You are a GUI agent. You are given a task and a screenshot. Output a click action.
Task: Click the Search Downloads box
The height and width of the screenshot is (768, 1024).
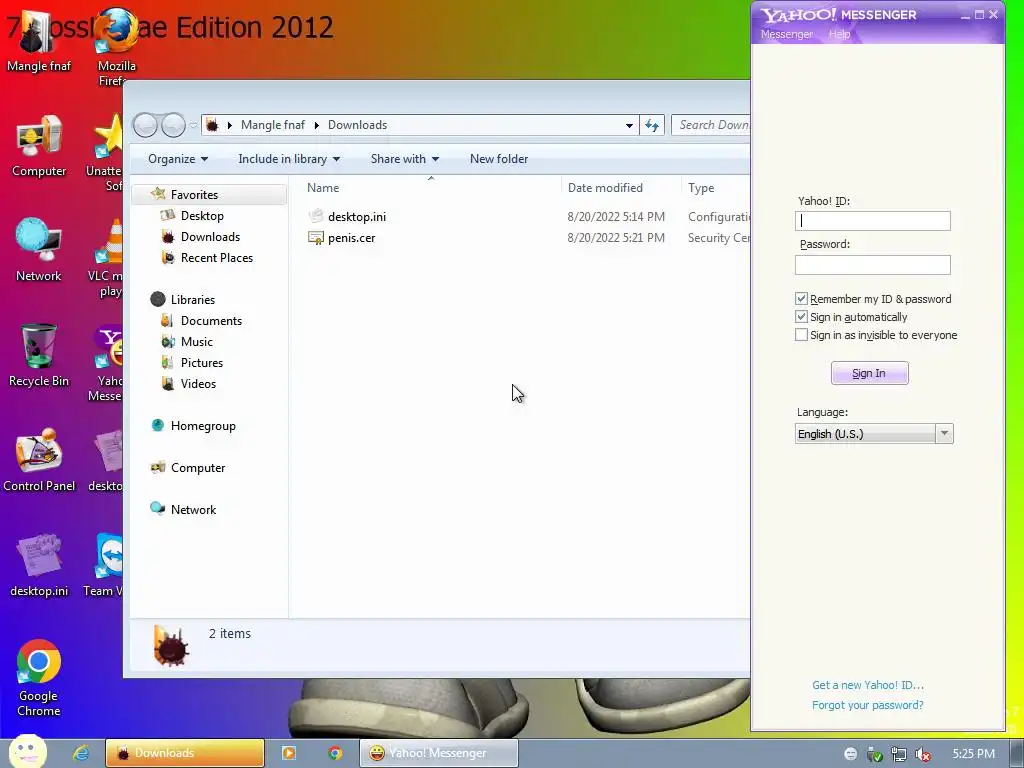(711, 125)
